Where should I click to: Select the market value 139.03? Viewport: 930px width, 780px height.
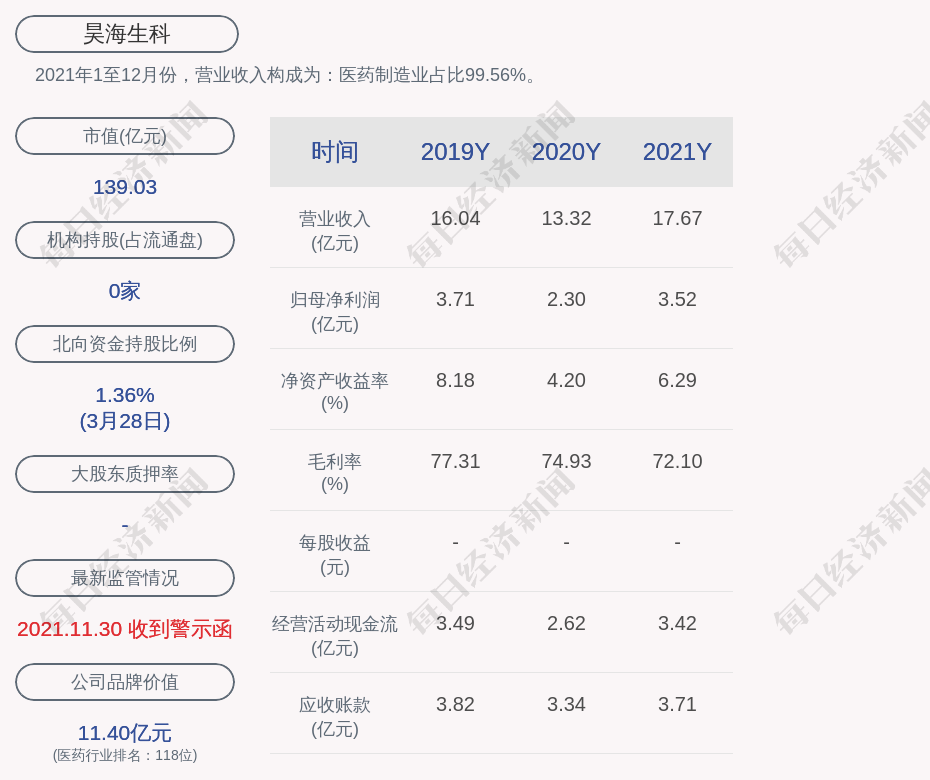125,187
